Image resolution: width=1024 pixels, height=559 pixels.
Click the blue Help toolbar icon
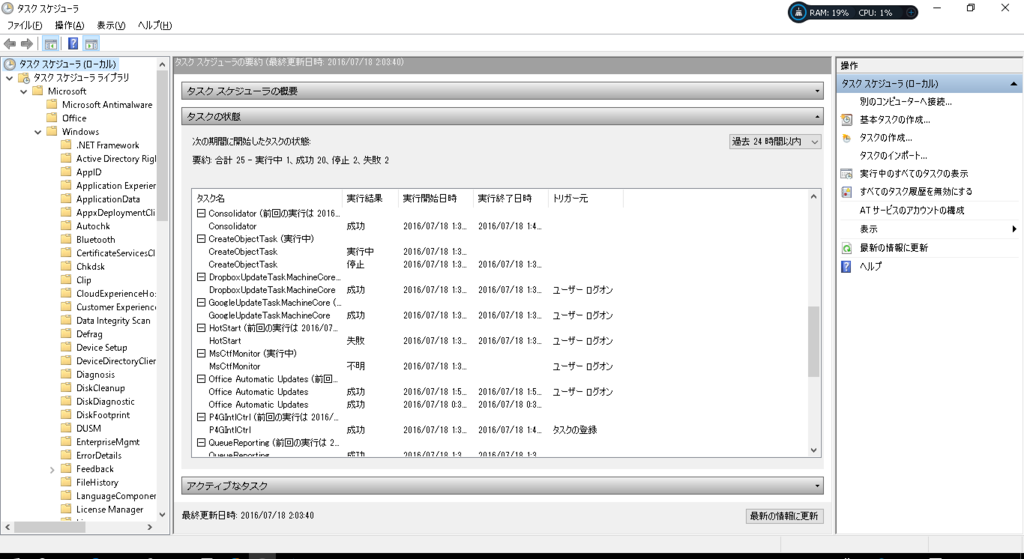pos(73,44)
